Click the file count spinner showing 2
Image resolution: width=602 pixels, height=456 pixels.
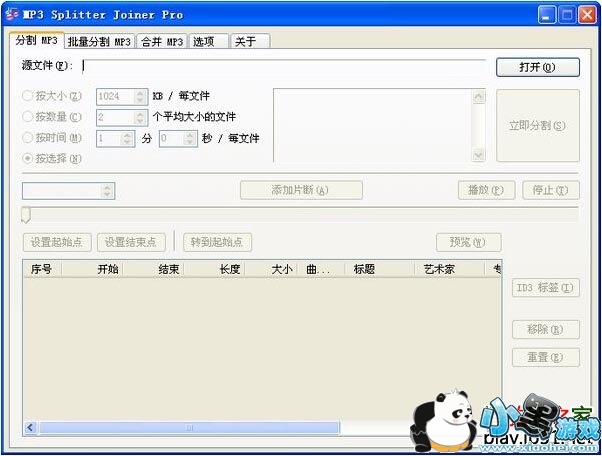(122, 117)
